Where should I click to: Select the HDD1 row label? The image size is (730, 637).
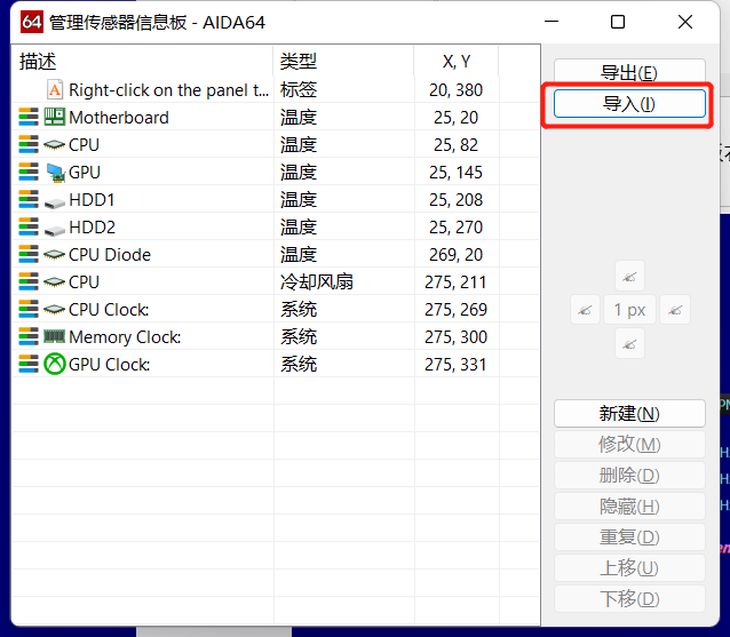pyautogui.click(x=92, y=200)
